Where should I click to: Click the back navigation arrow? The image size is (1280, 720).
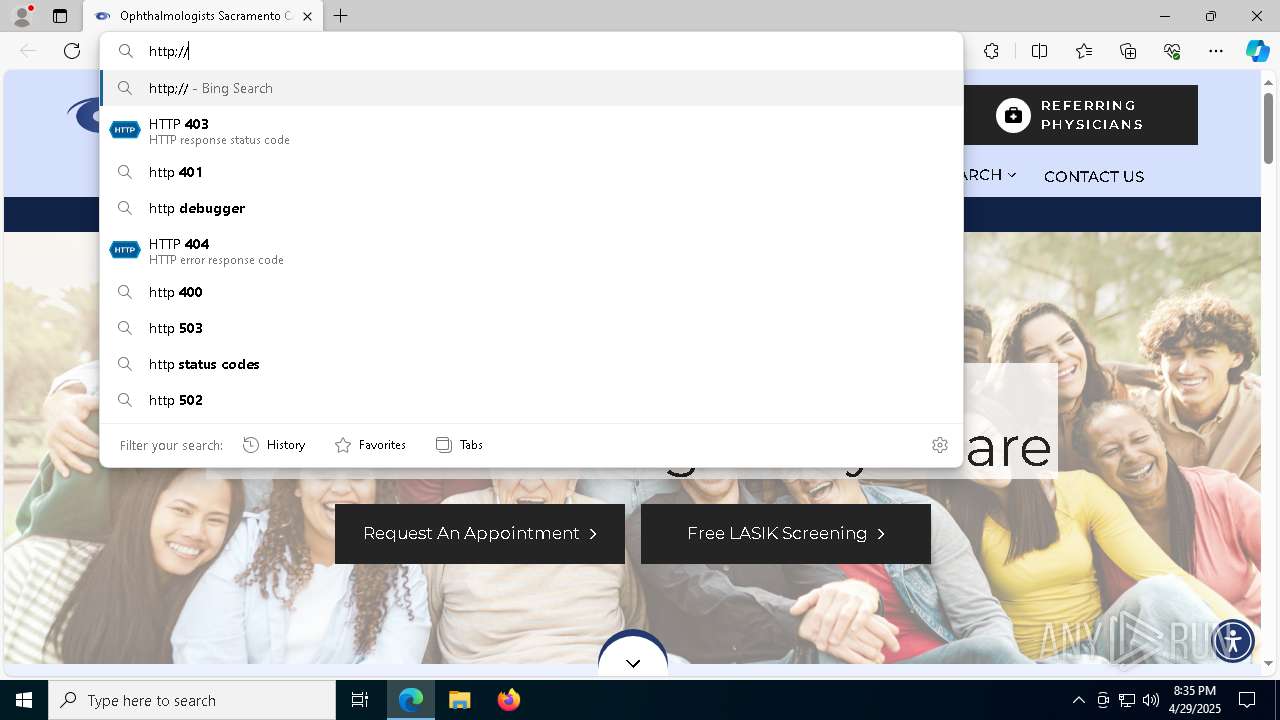28,51
